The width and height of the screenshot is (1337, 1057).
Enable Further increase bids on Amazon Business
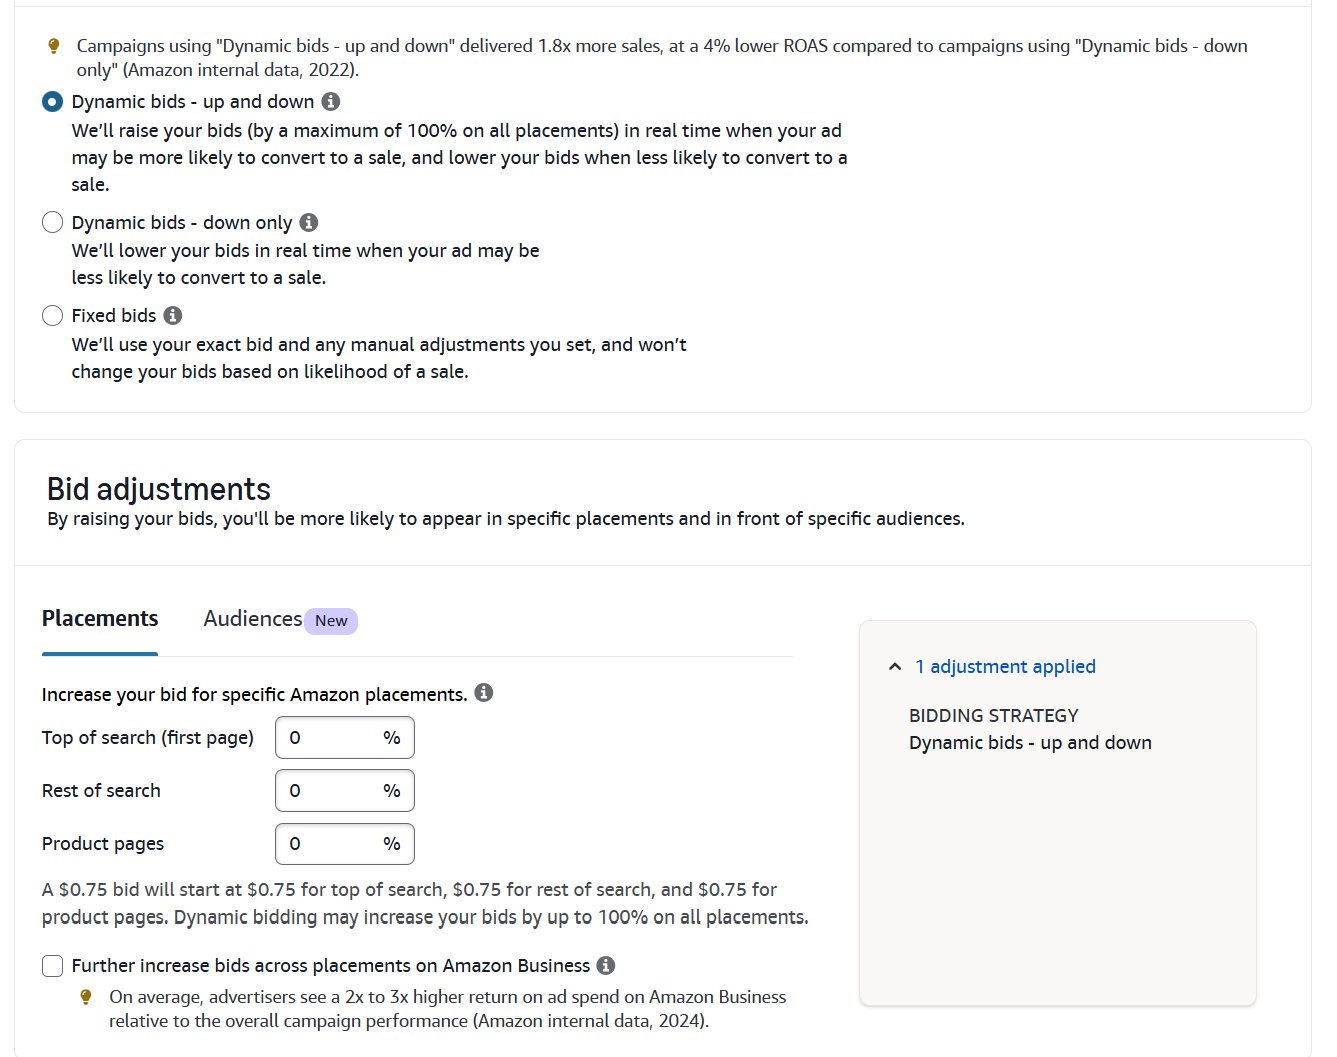pyautogui.click(x=52, y=965)
